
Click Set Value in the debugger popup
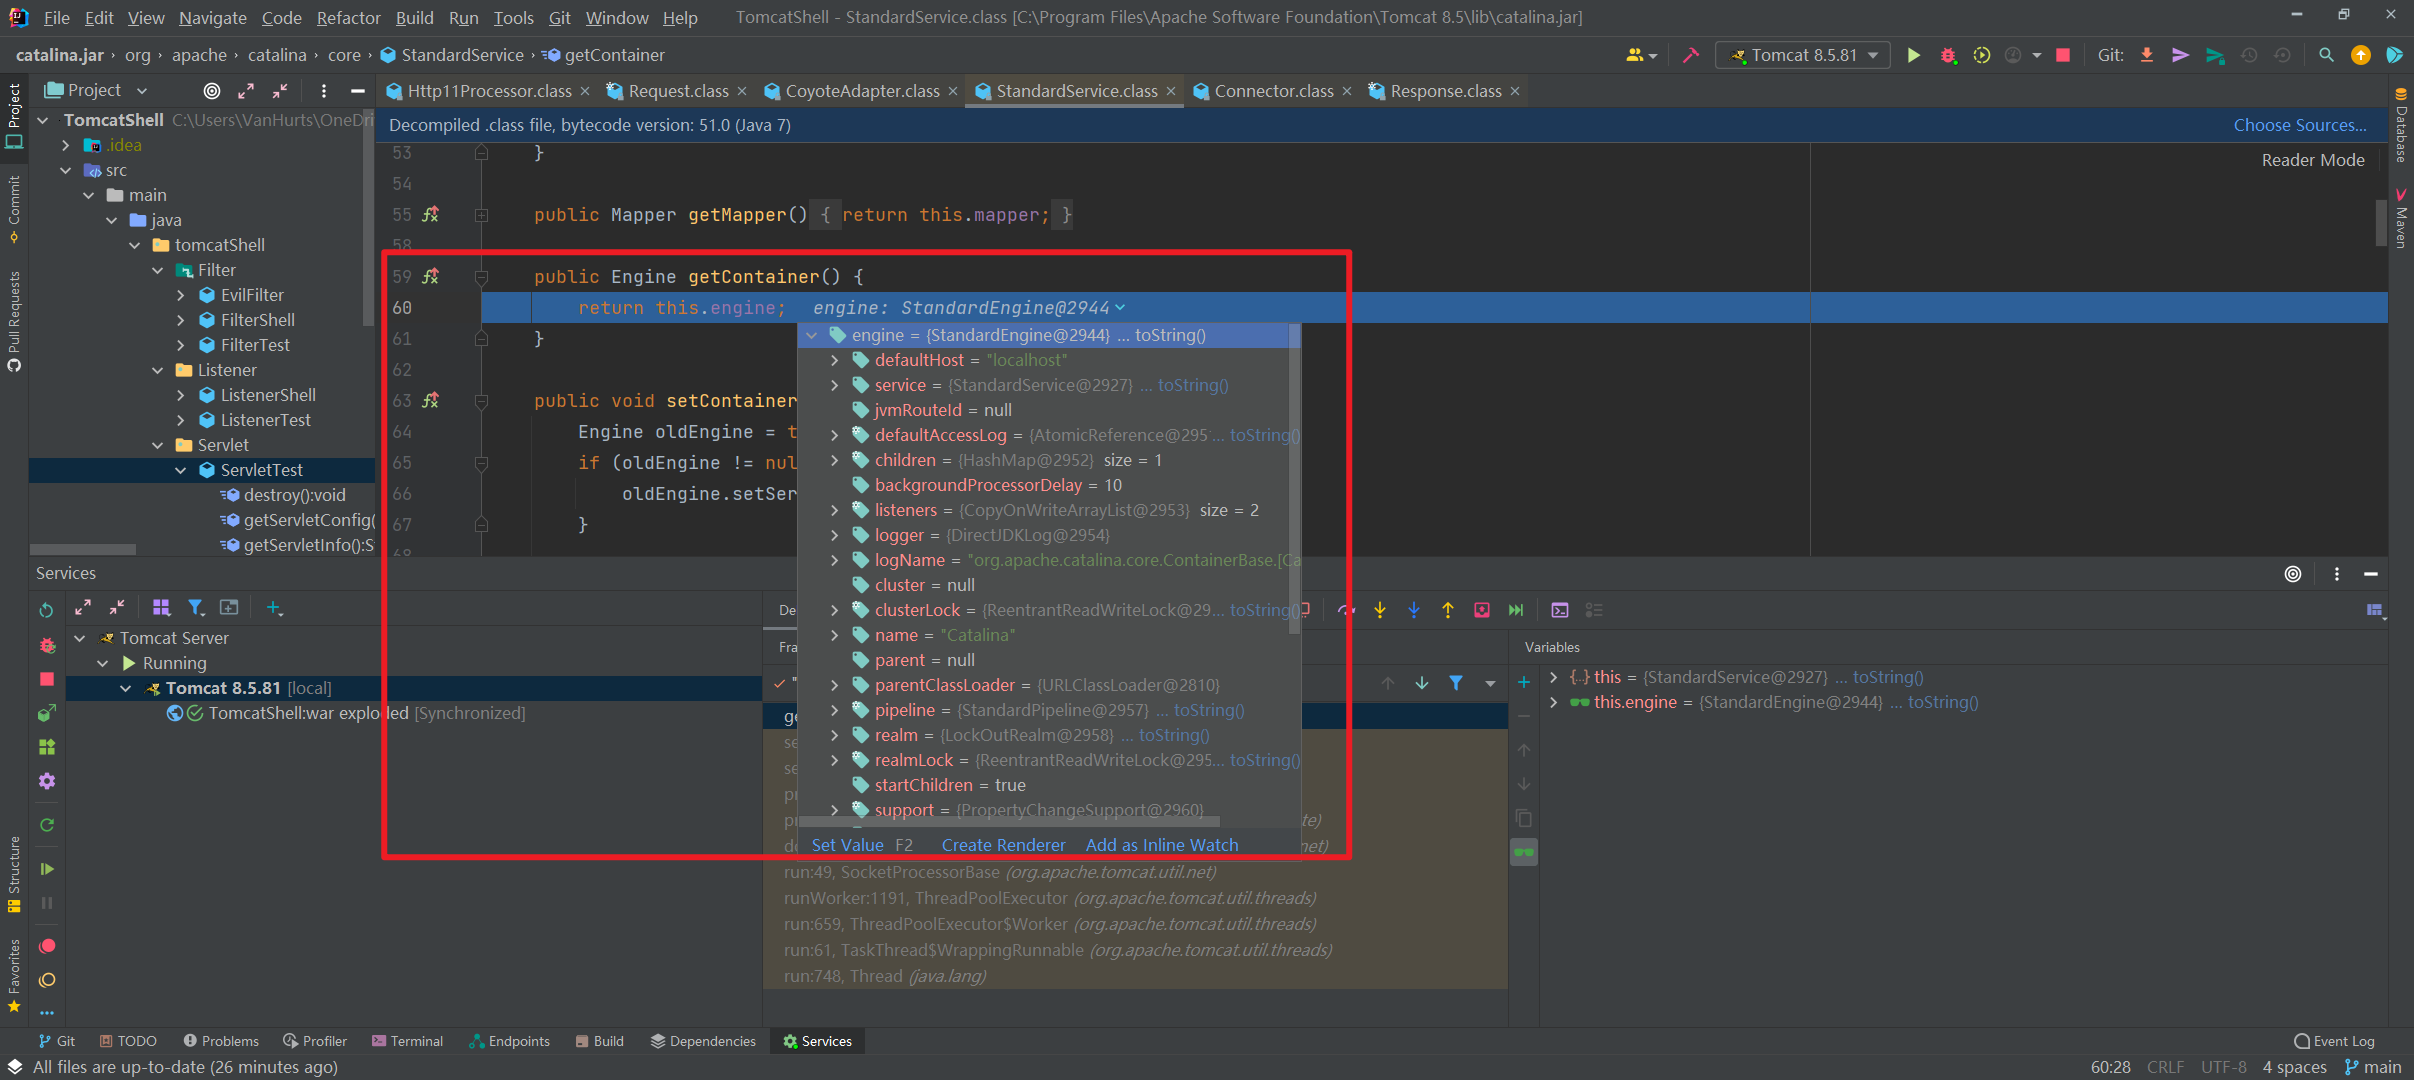[846, 845]
